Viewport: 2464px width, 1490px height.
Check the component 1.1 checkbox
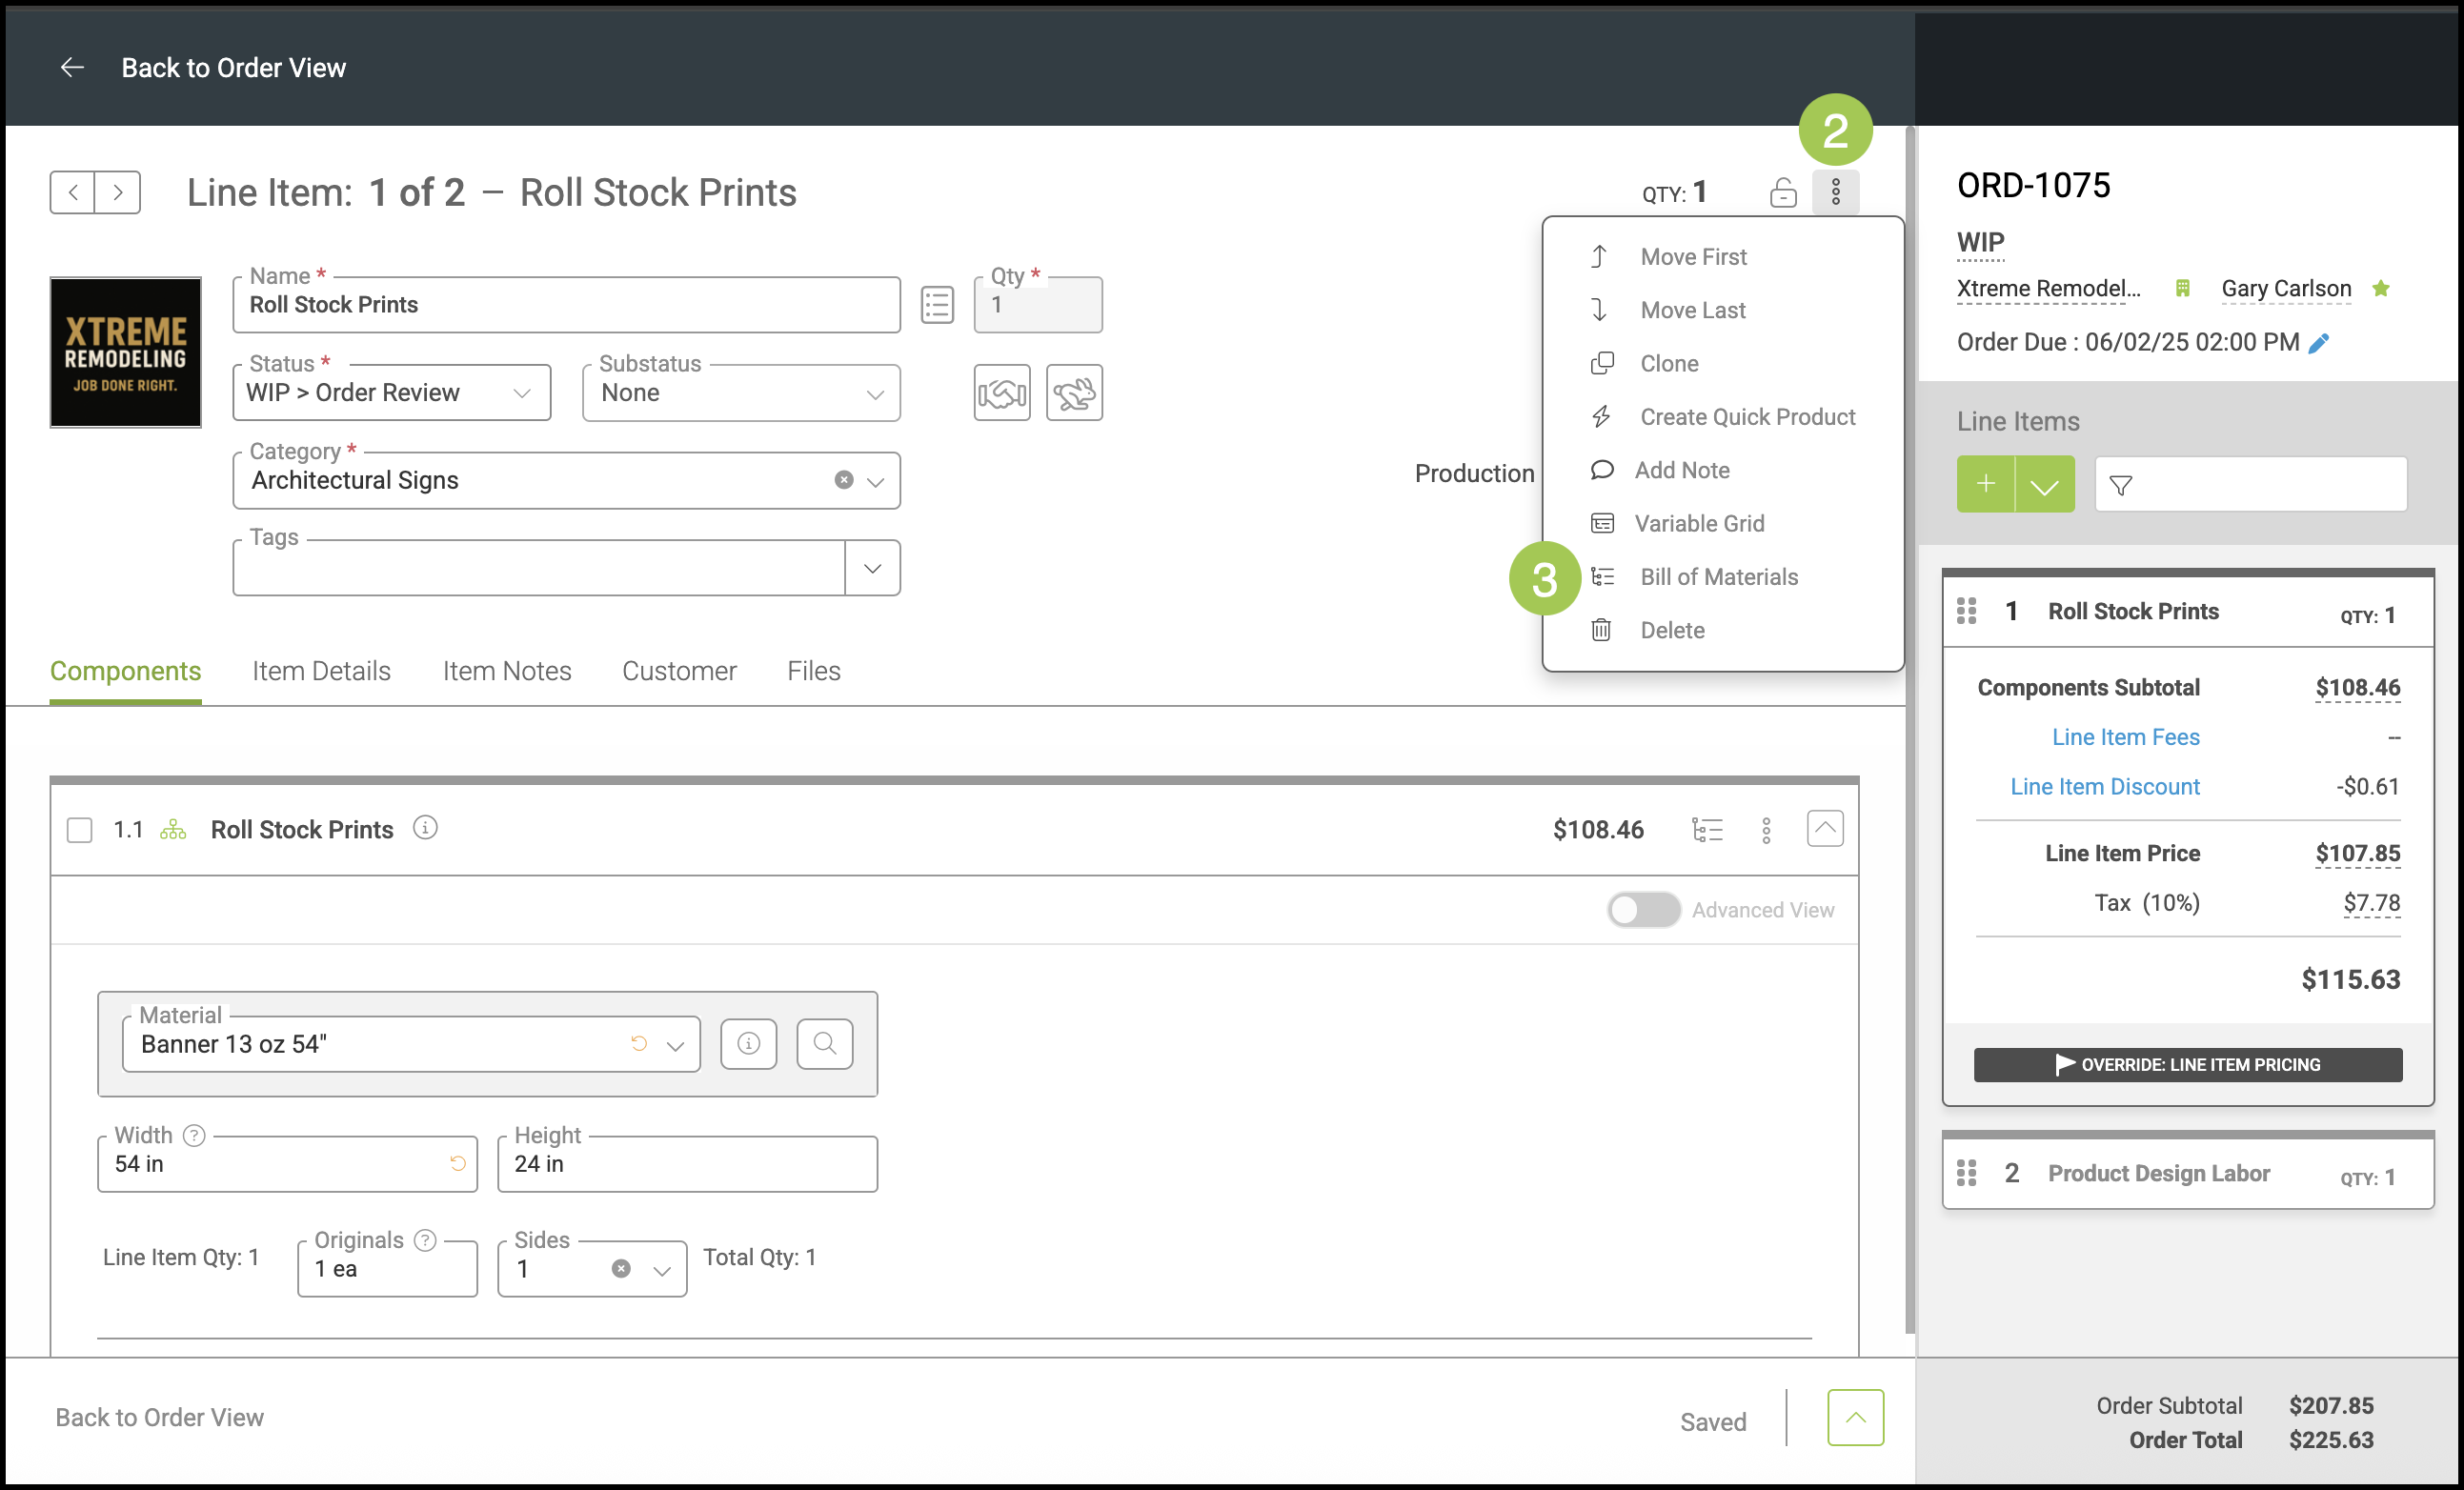coord(80,830)
